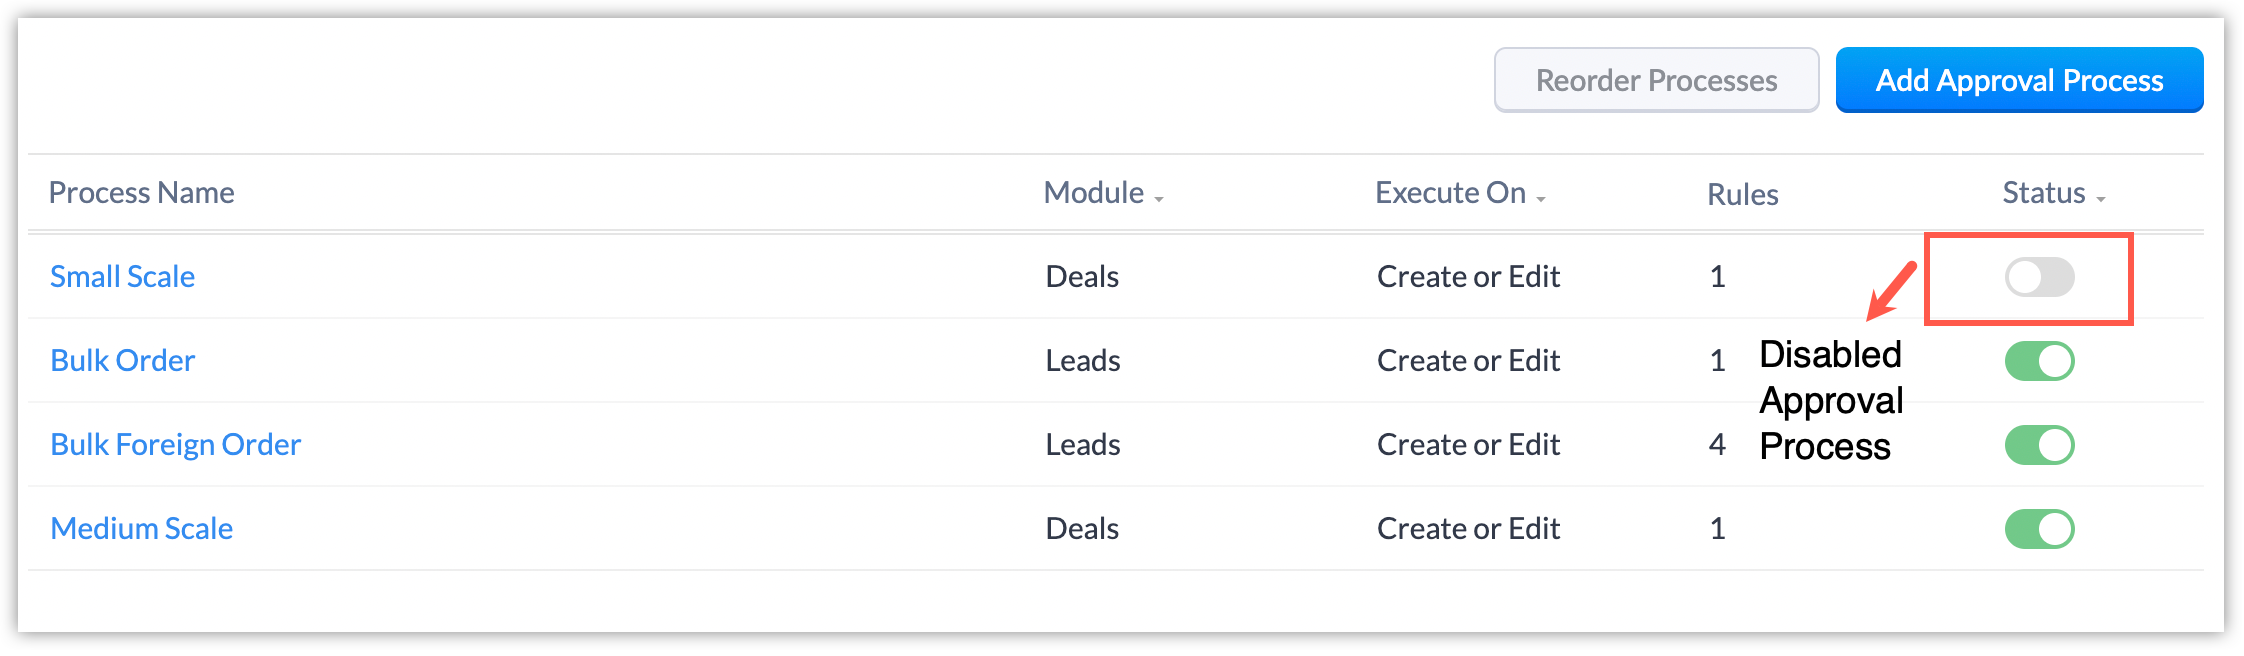Click Create or Edit in Small Scale row

coord(1468,277)
